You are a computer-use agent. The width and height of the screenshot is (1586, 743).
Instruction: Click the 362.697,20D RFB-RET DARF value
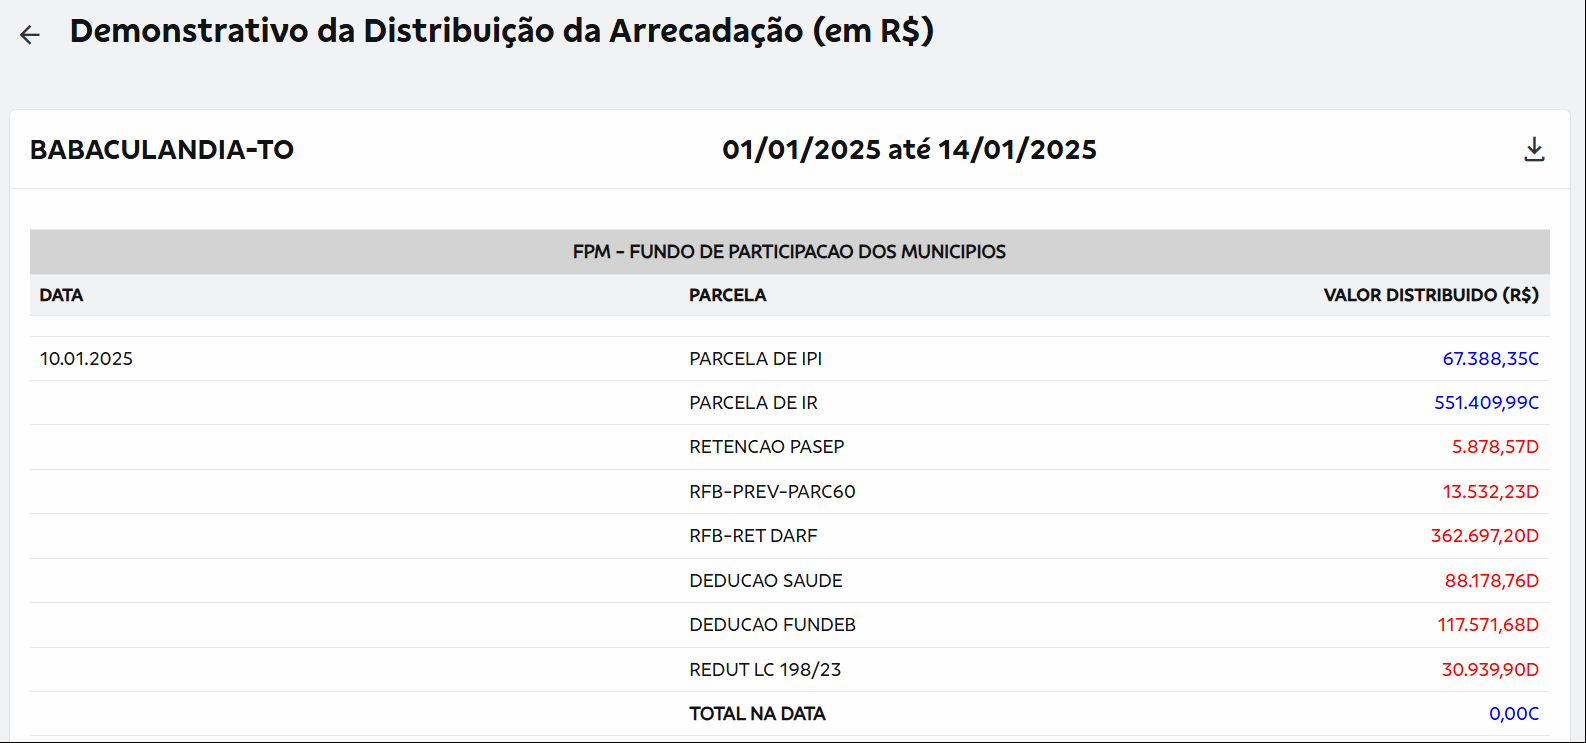[1484, 536]
